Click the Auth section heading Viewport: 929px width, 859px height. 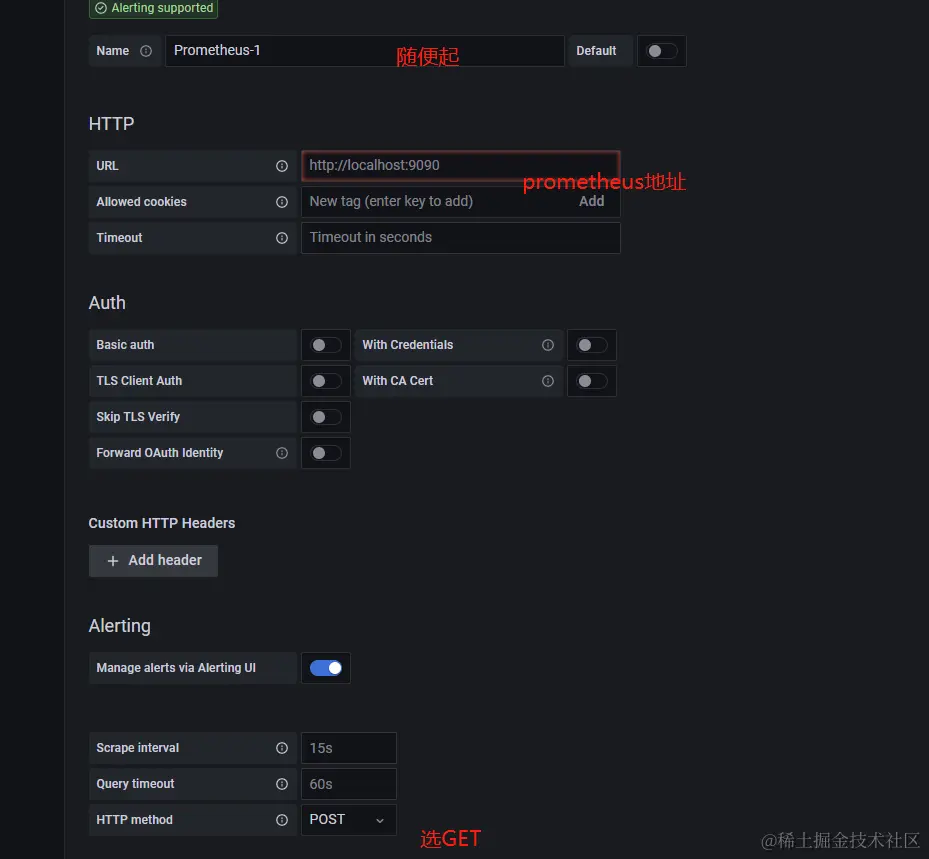[107, 303]
